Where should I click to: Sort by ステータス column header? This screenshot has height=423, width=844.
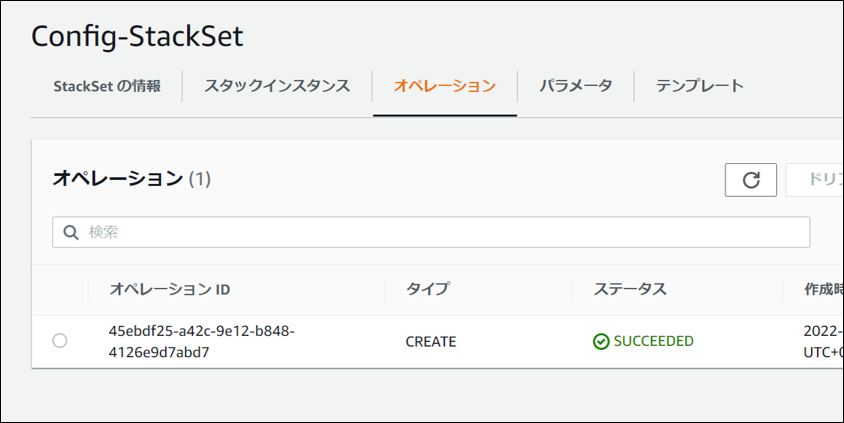click(x=630, y=290)
